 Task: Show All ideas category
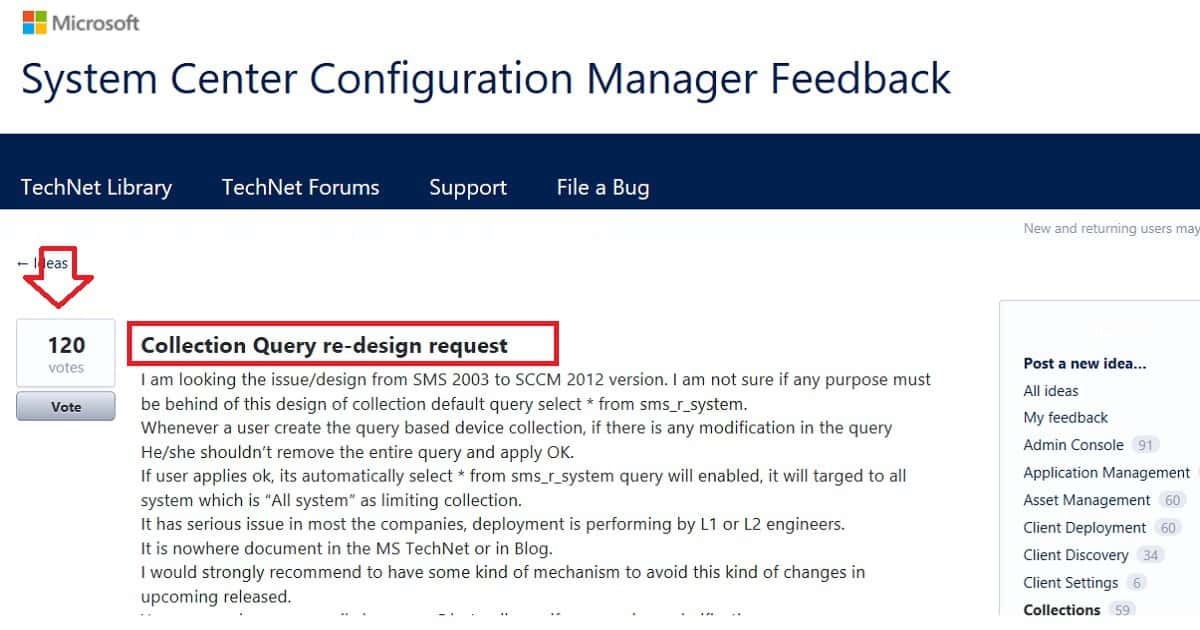pyautogui.click(x=1051, y=391)
